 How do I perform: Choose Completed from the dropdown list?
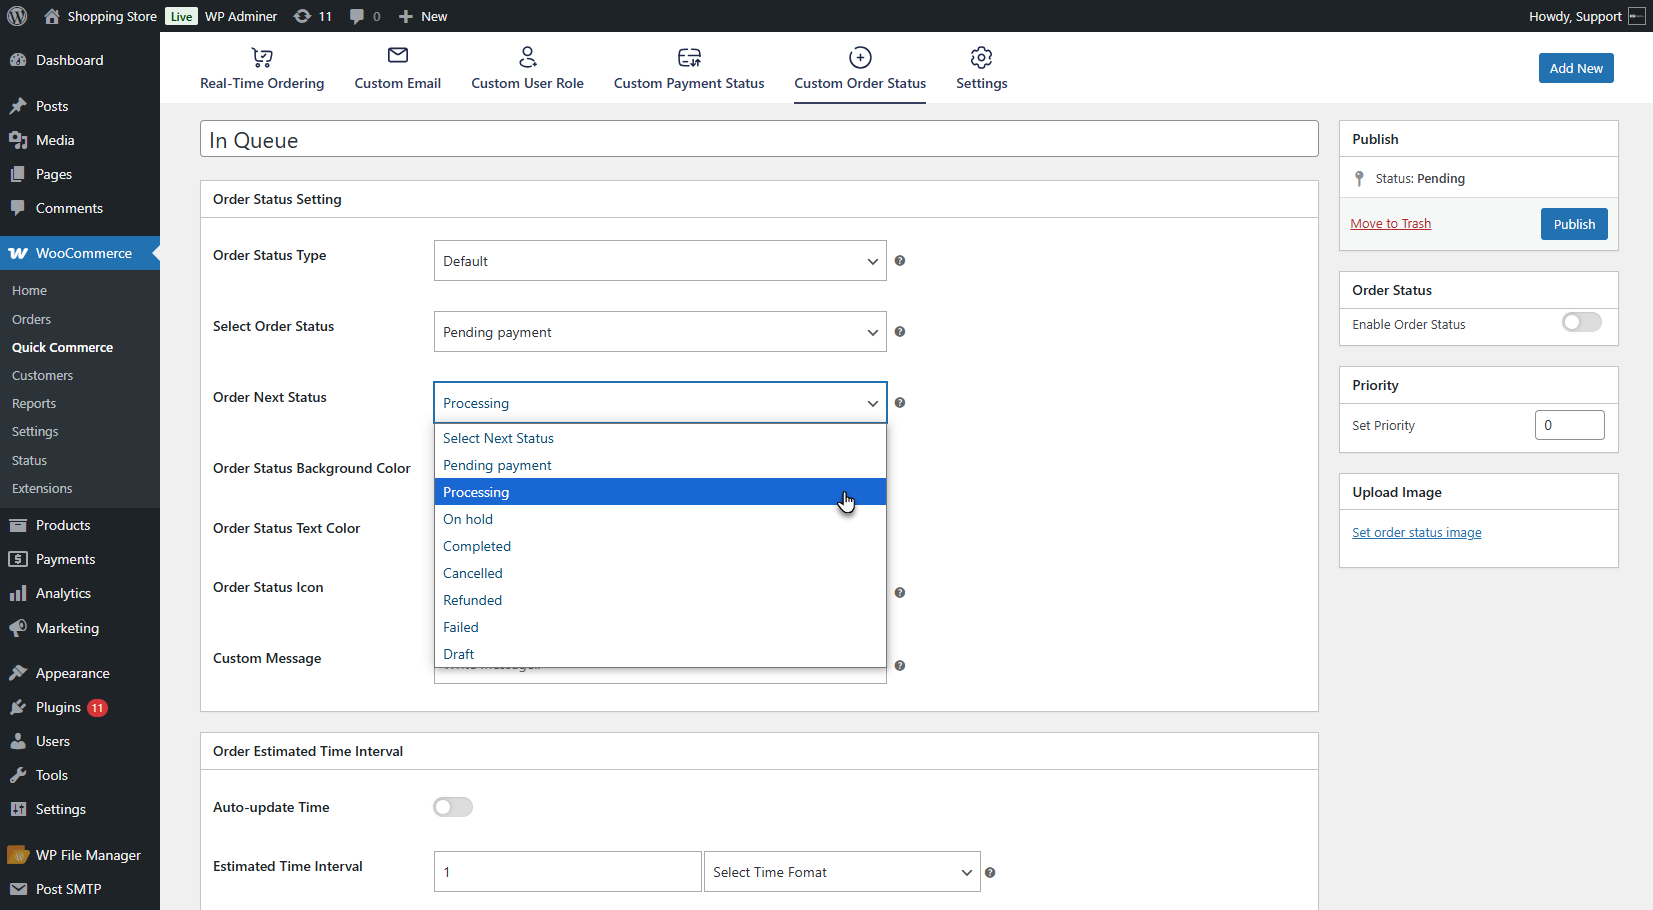(477, 546)
